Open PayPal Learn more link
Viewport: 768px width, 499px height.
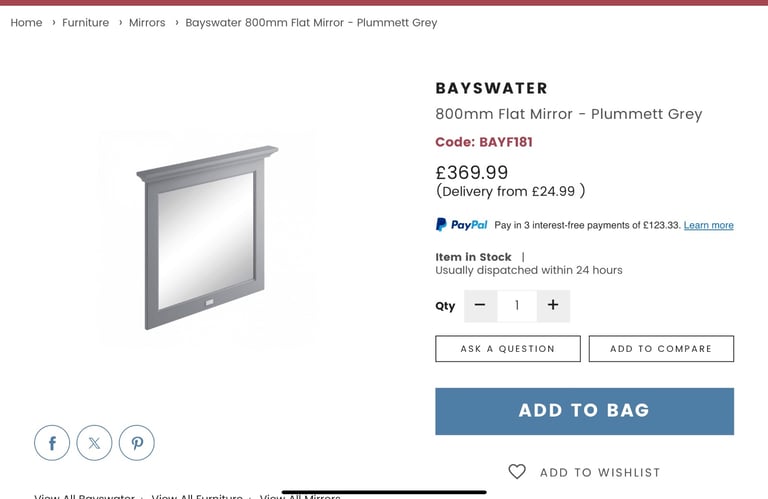tap(708, 226)
